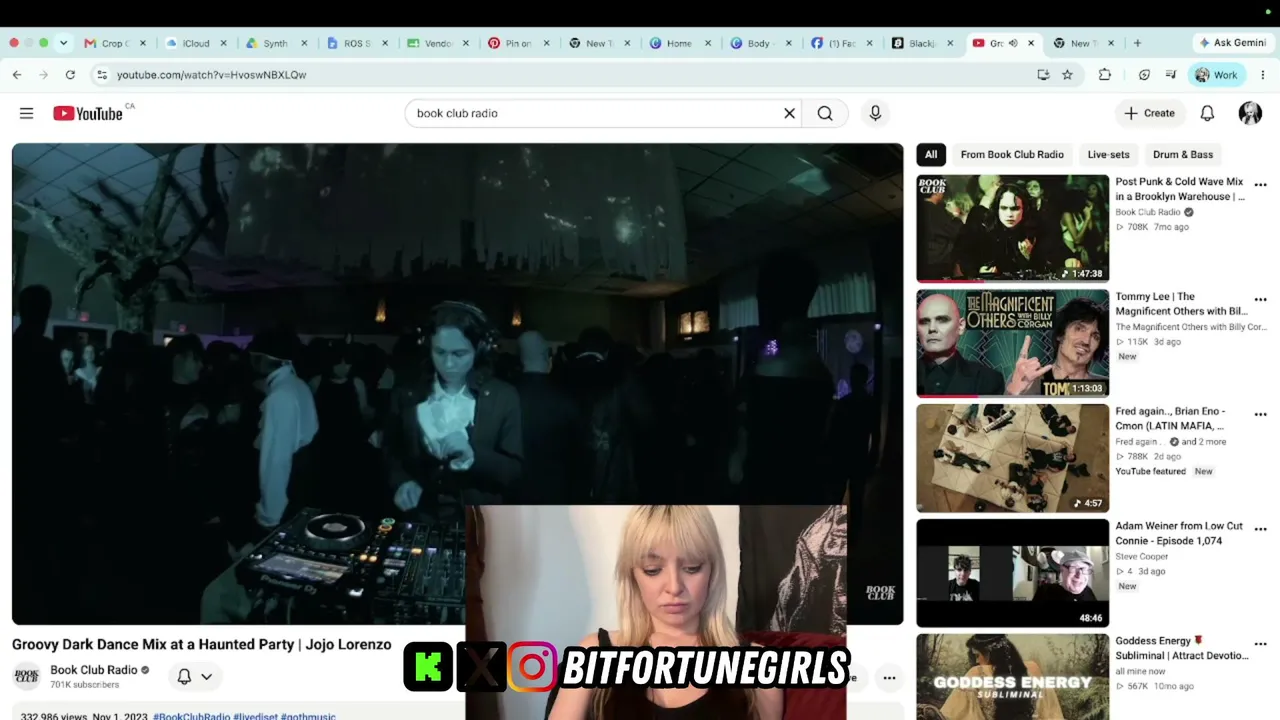Open the Chrome three-dot menu
This screenshot has width=1280, height=720.
pos(1263,75)
